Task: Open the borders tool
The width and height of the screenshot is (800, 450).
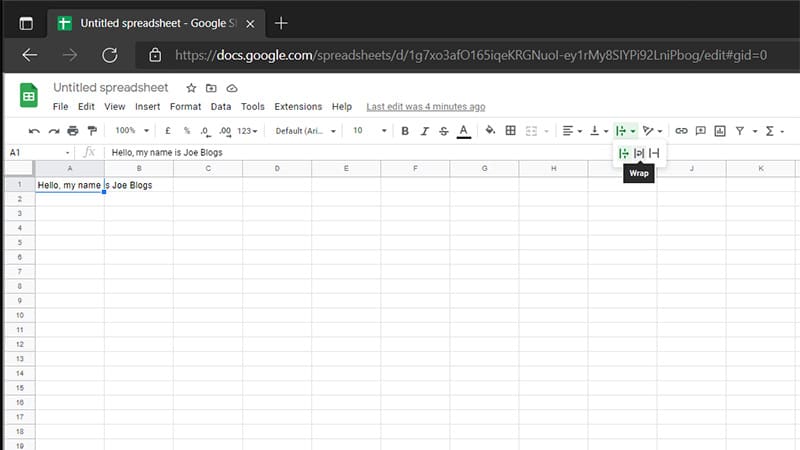Action: coord(510,131)
